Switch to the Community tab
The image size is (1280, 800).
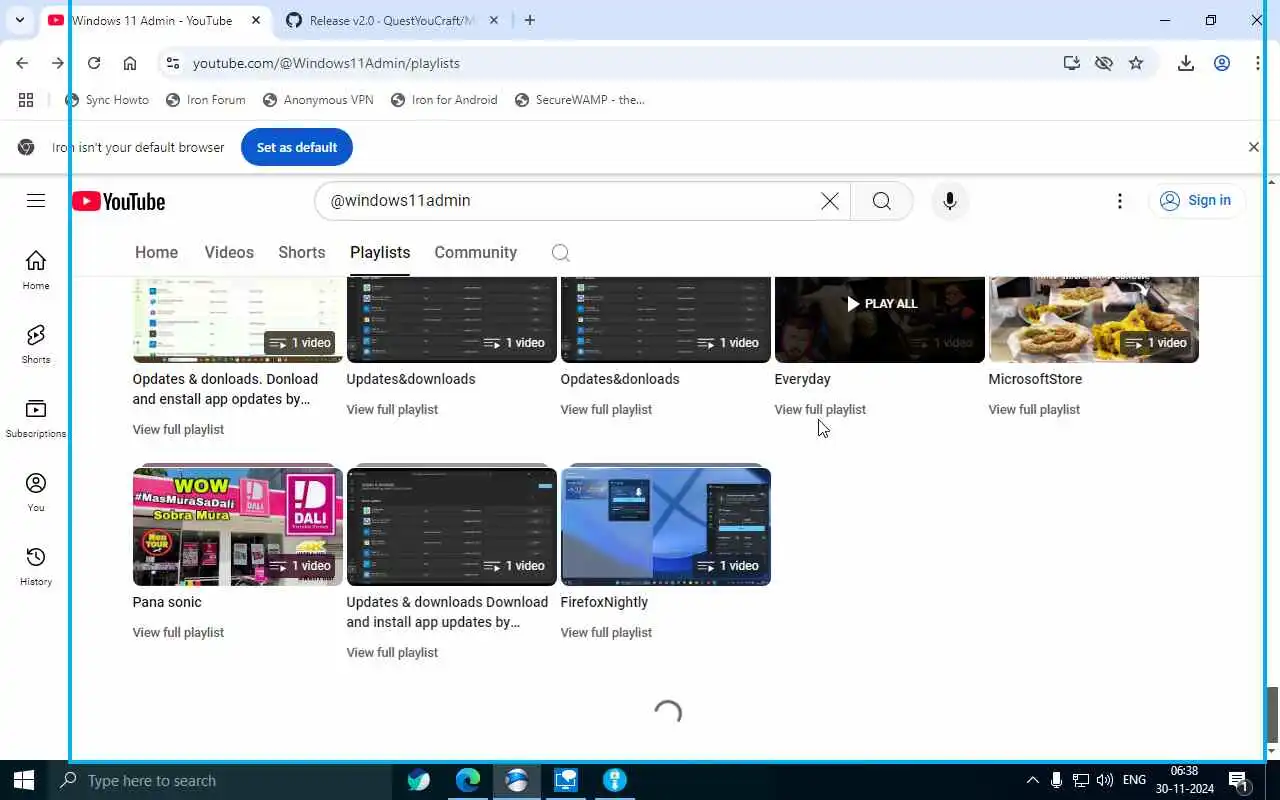point(475,252)
